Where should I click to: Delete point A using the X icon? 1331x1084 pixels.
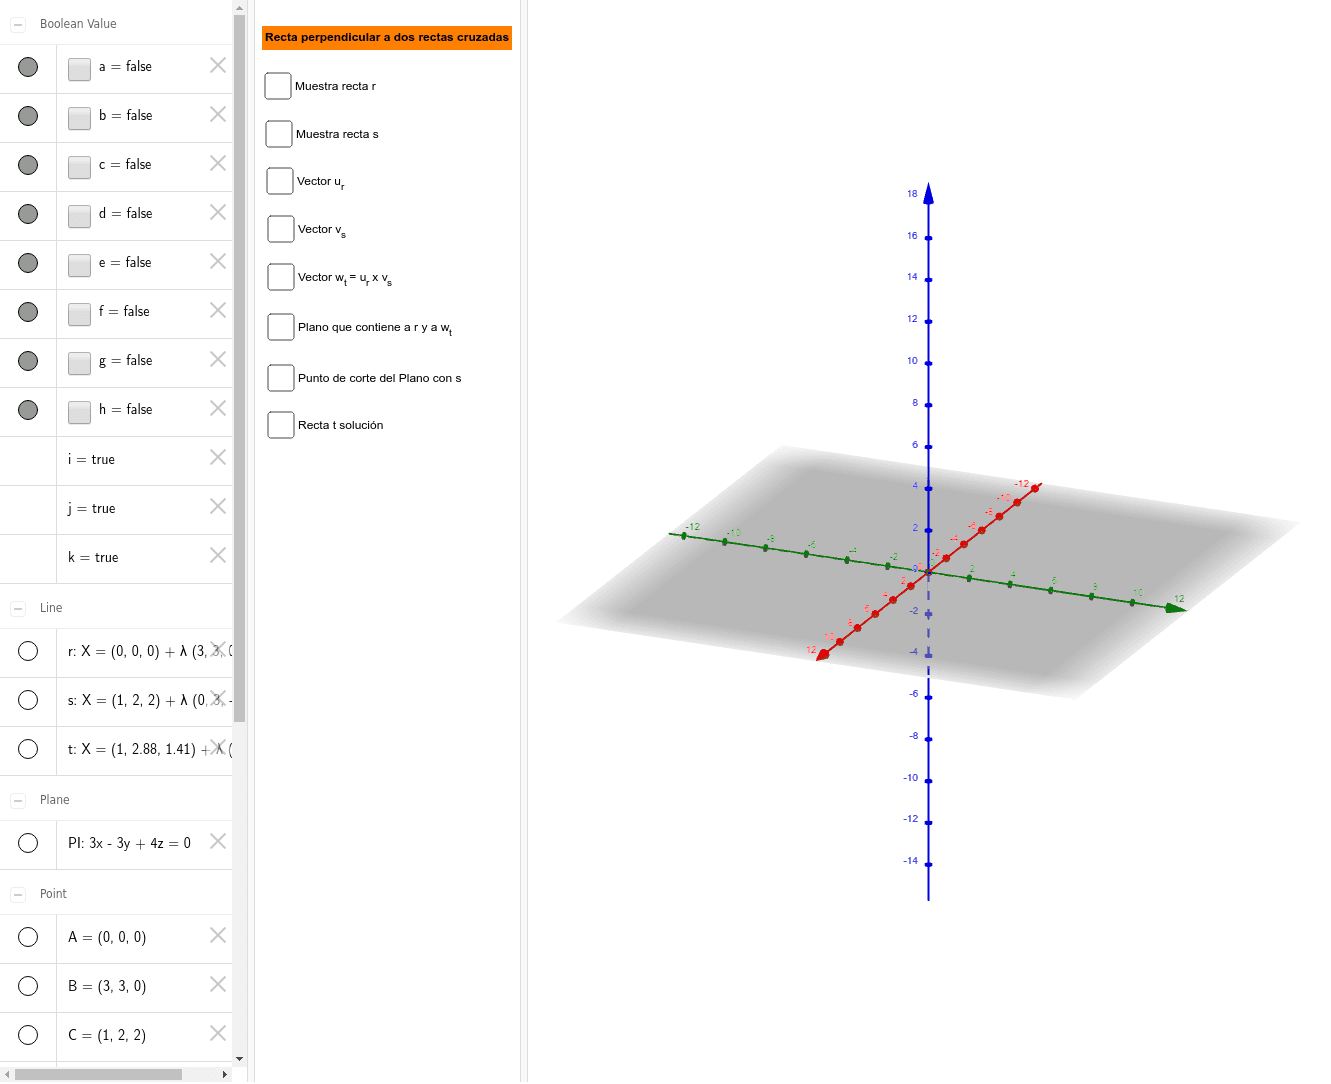coord(217,935)
